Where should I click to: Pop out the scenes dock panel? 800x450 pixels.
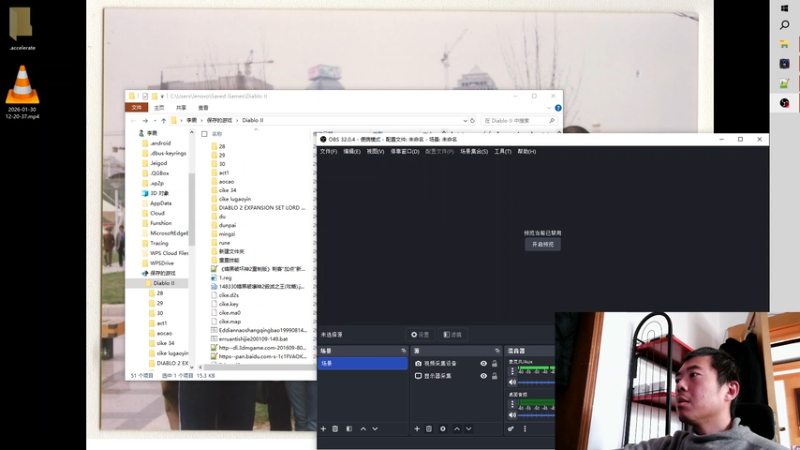point(404,351)
